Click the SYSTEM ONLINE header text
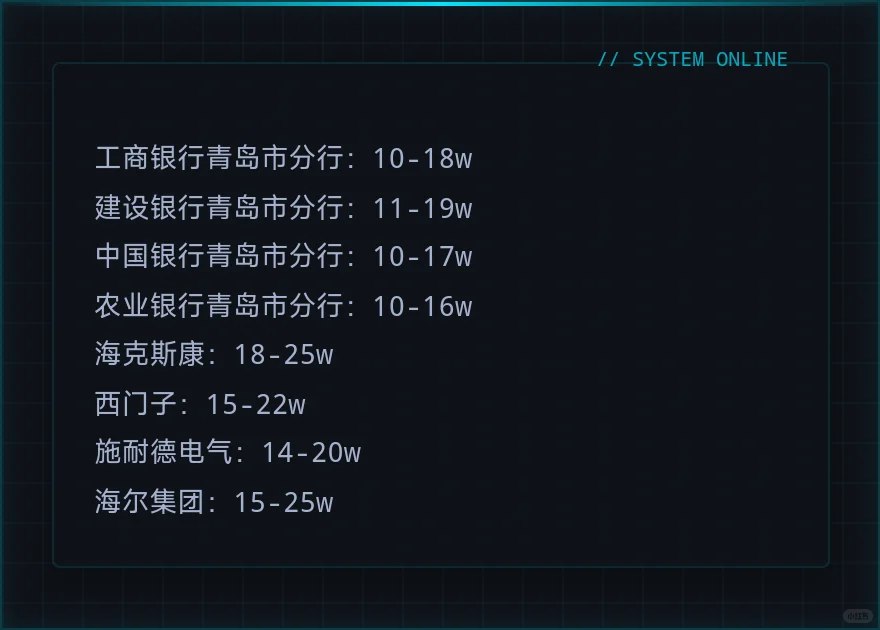This screenshot has width=880, height=630. [709, 59]
